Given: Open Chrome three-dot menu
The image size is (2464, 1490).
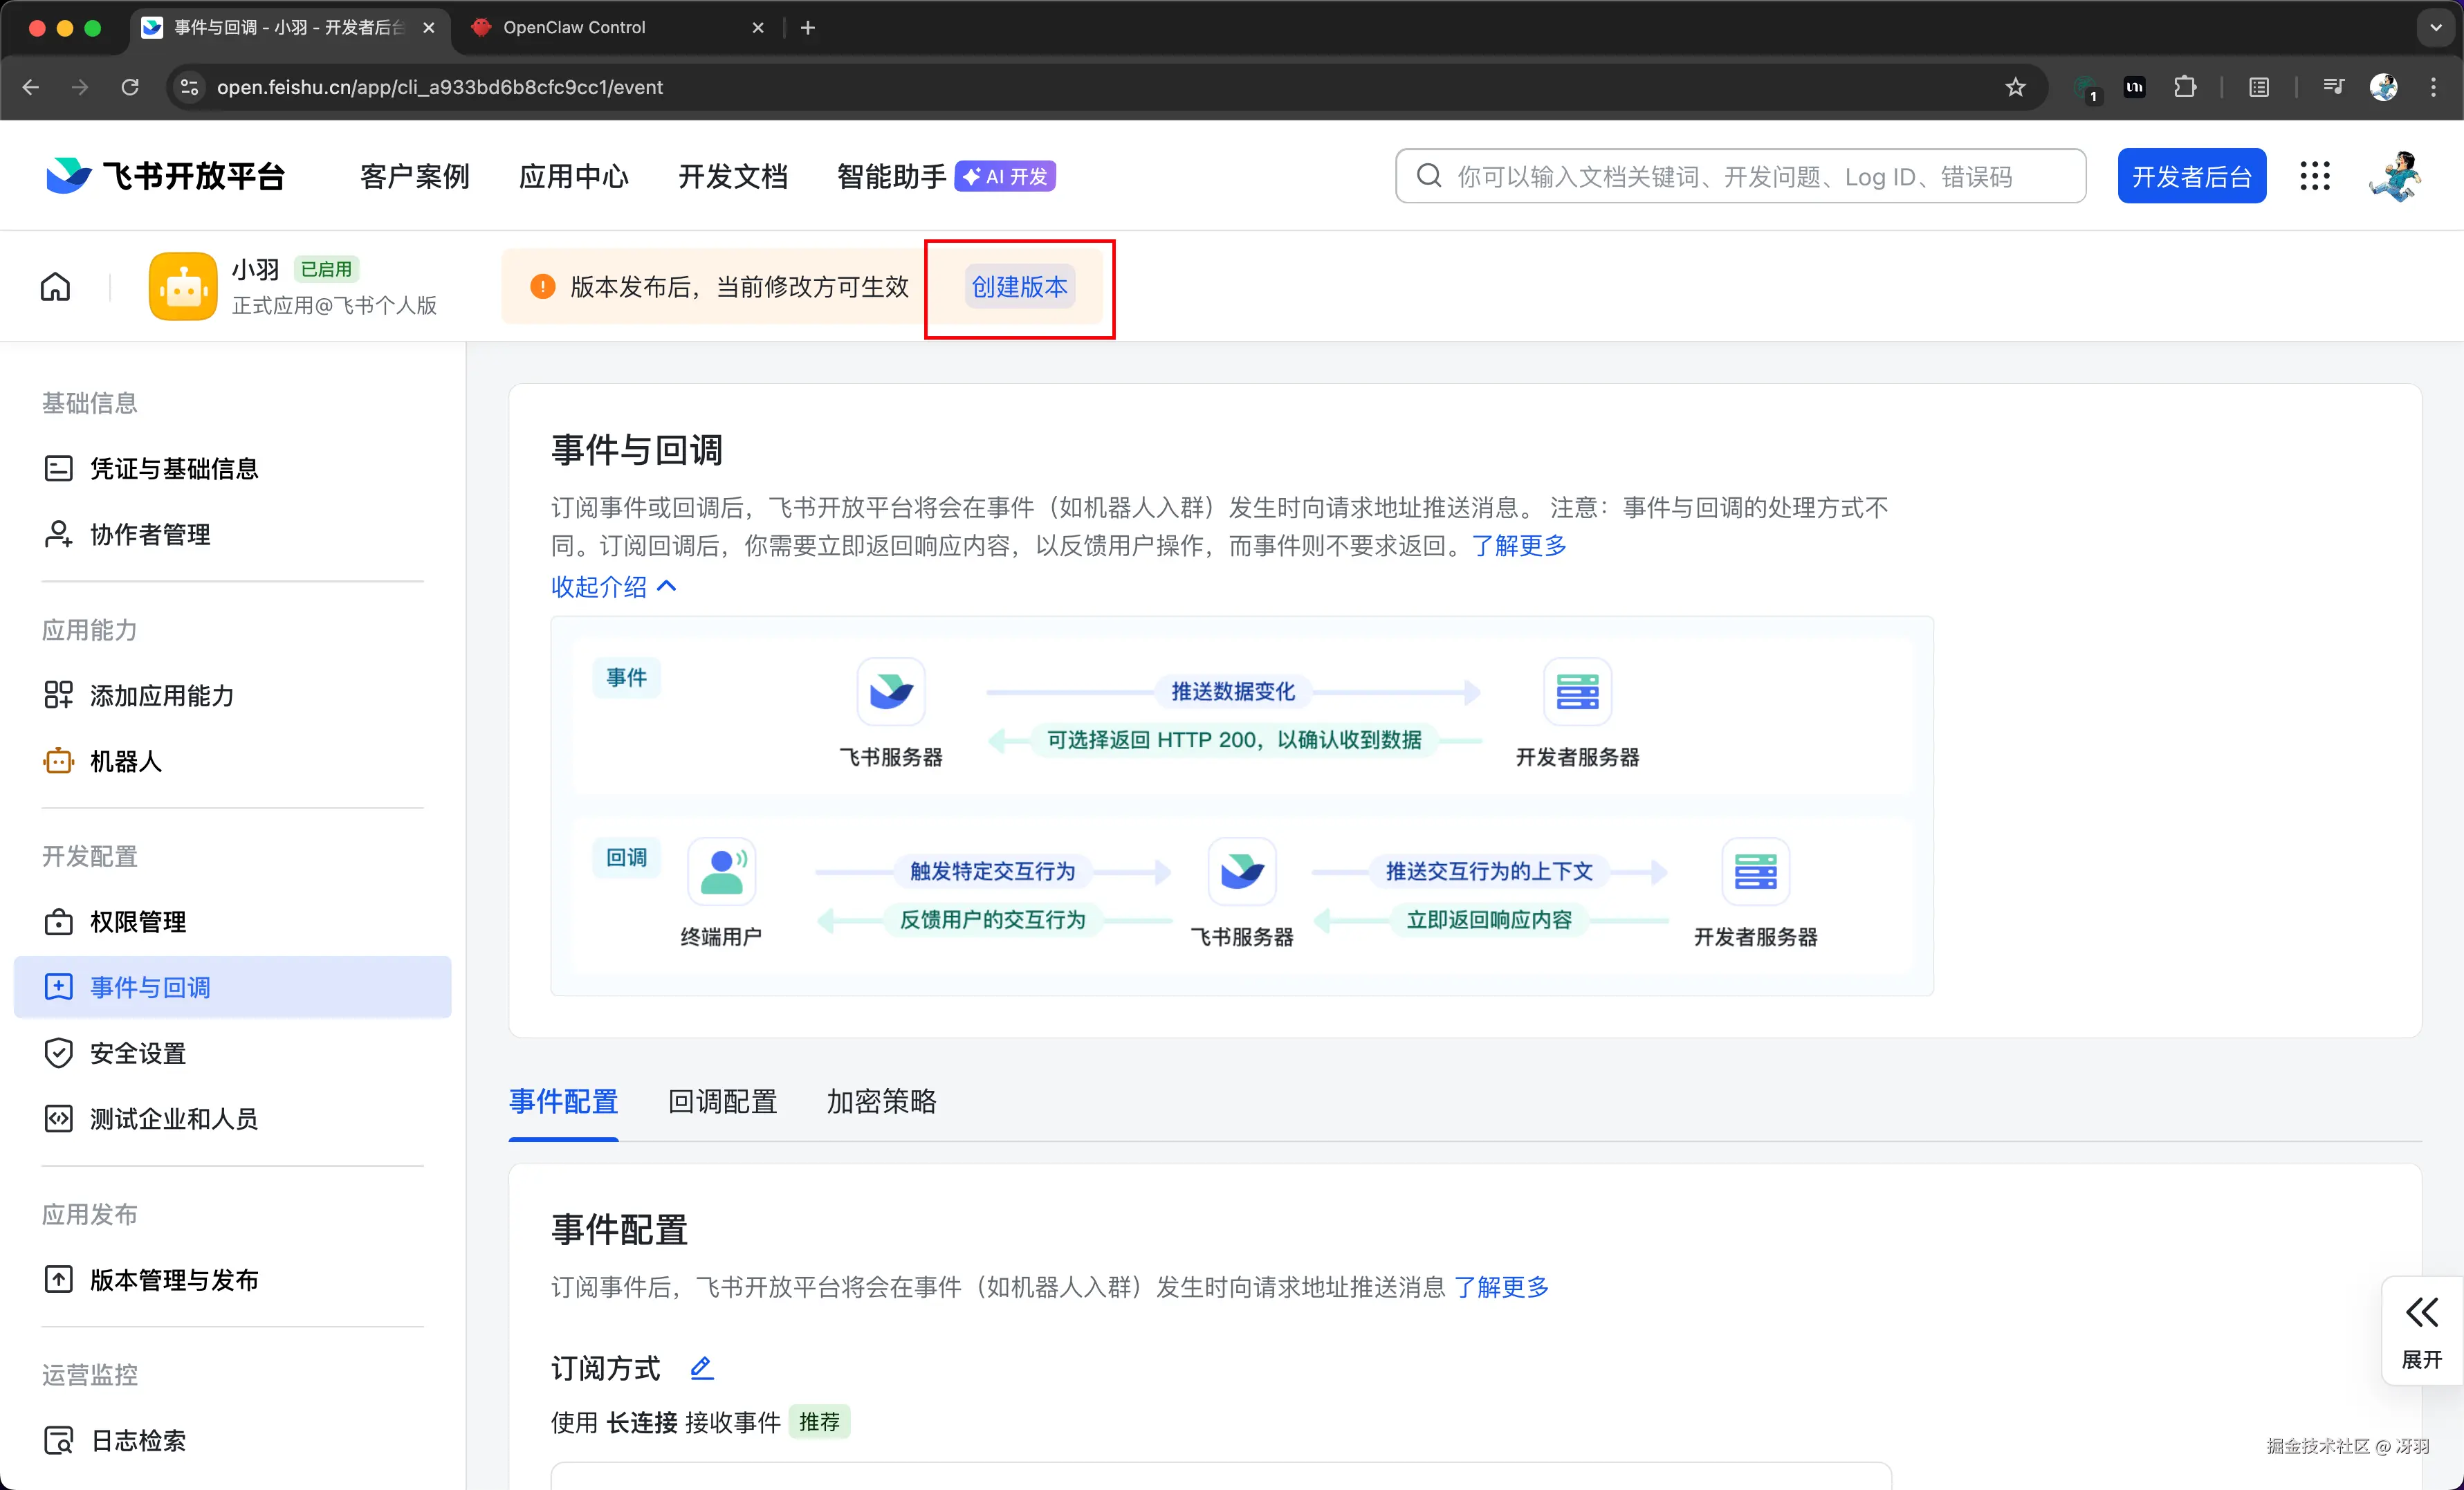Looking at the screenshot, I should point(2433,87).
